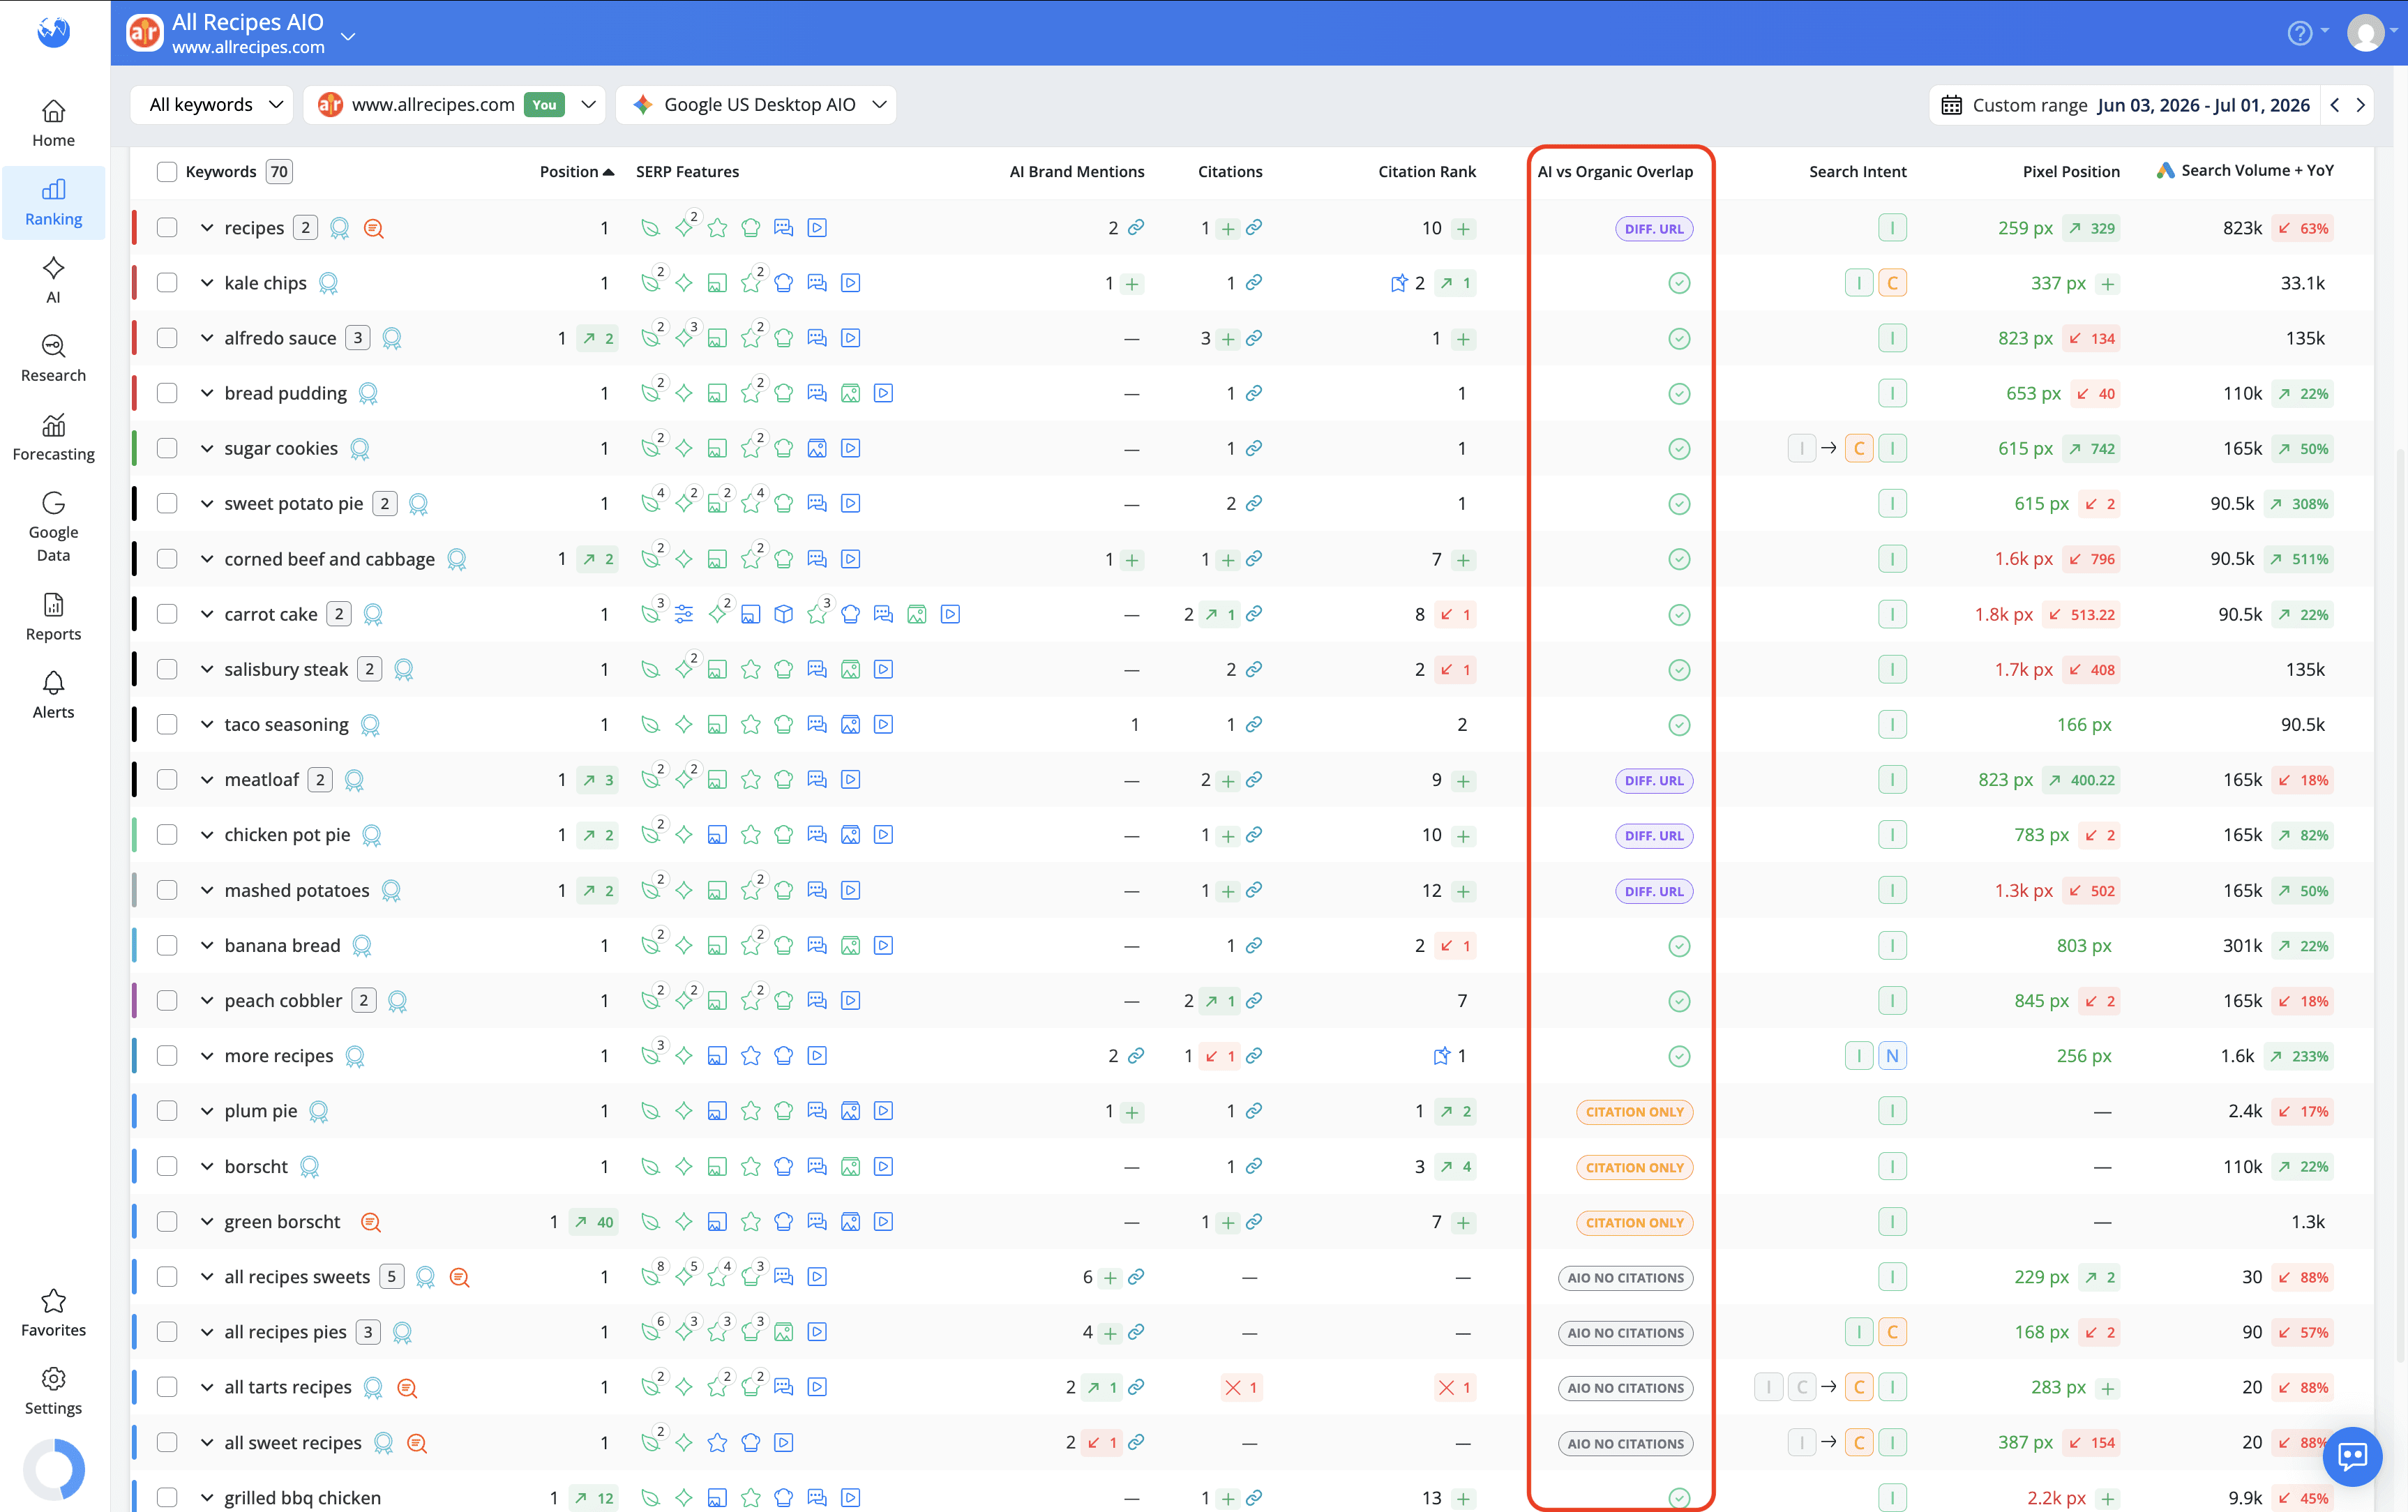Select the sugar cookies row checkbox
Screen dimensions: 2408x1512
point(167,448)
